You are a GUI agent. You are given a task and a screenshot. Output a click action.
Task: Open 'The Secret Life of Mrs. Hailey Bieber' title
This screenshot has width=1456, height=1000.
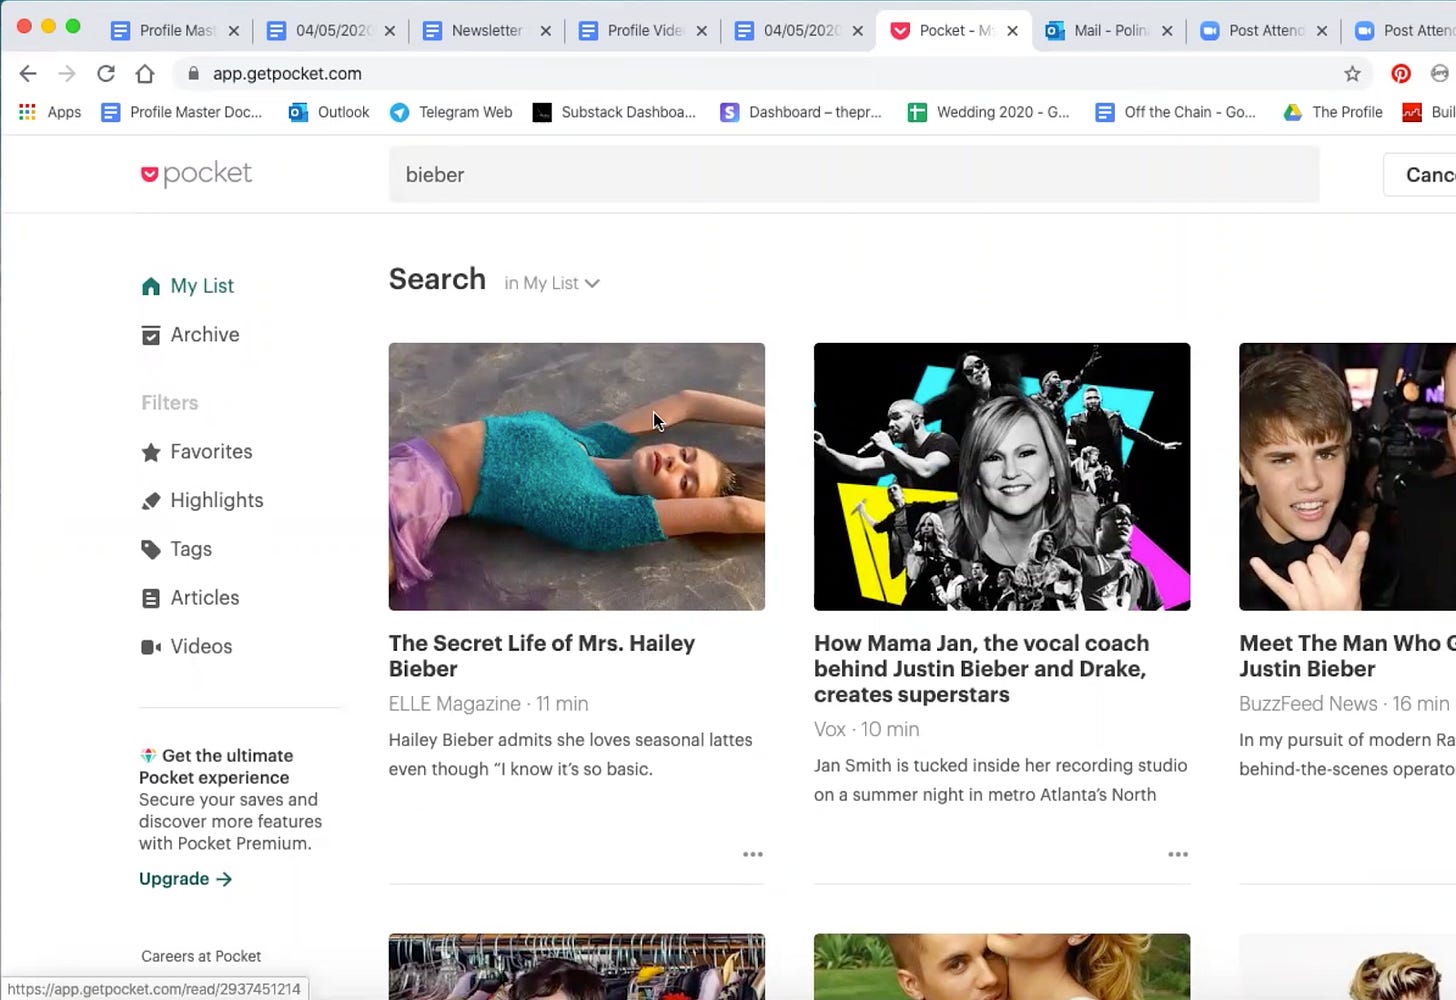pos(542,656)
